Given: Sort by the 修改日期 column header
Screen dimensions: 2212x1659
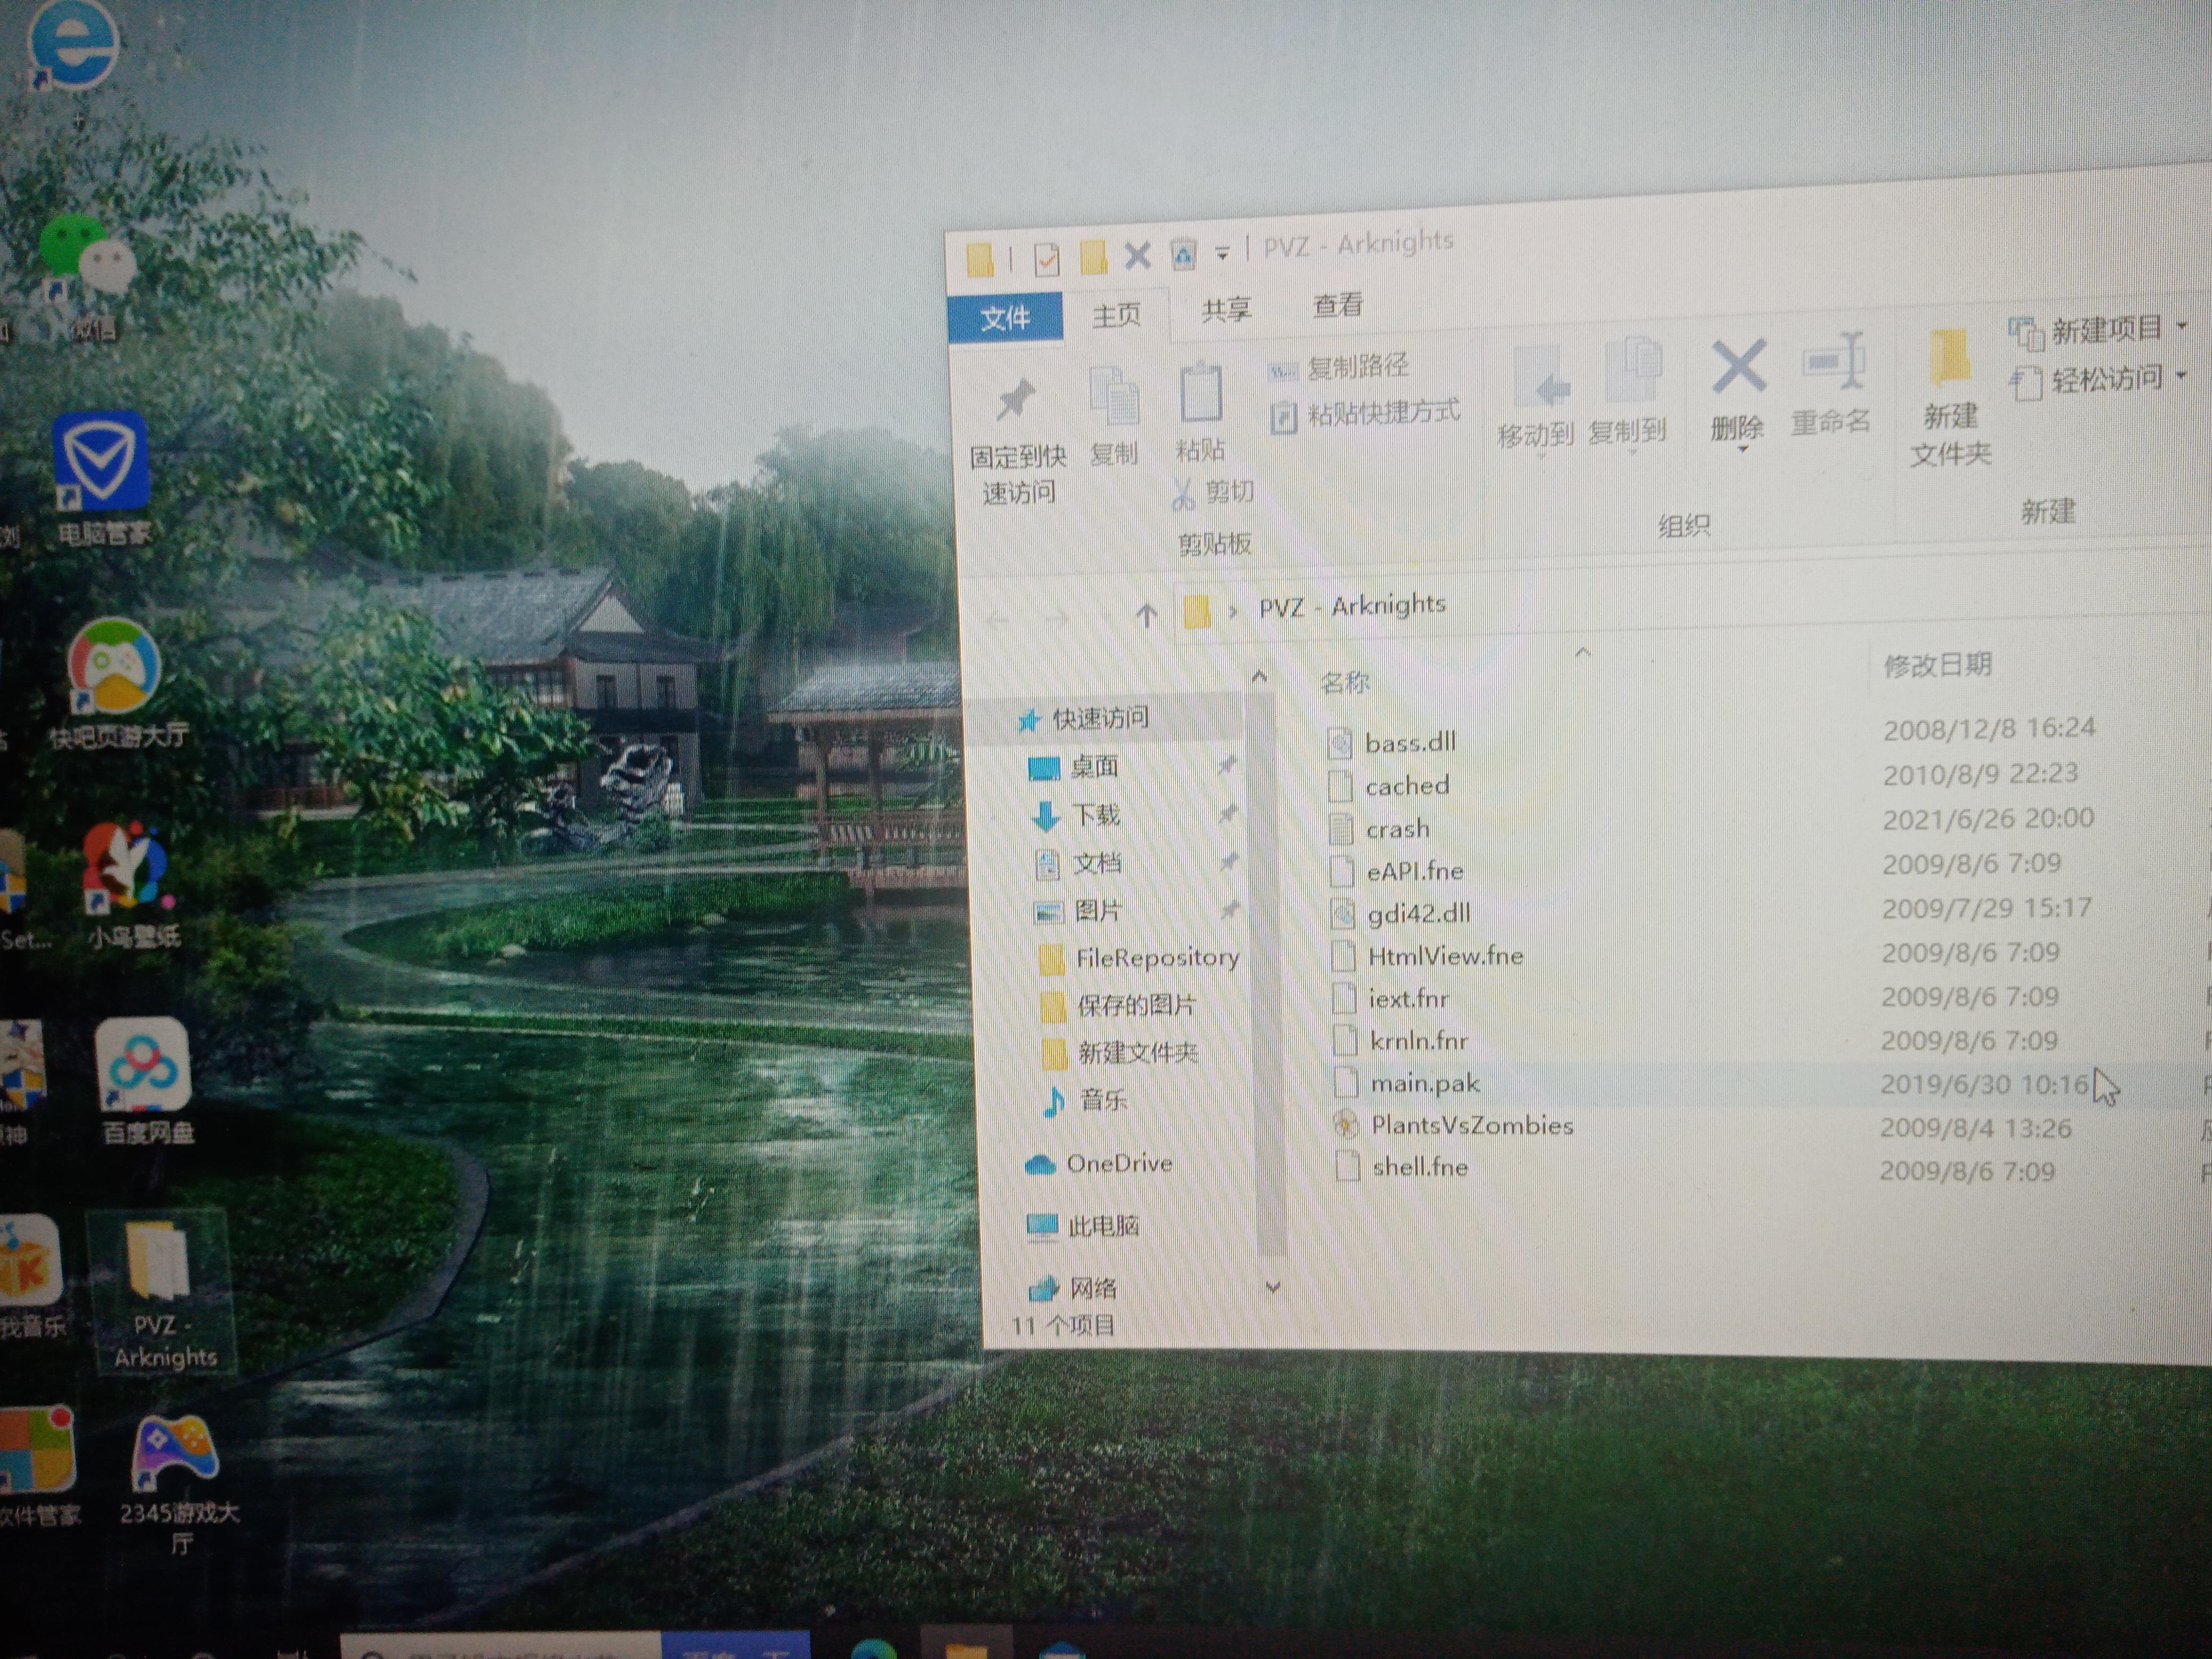Looking at the screenshot, I should tap(1937, 665).
